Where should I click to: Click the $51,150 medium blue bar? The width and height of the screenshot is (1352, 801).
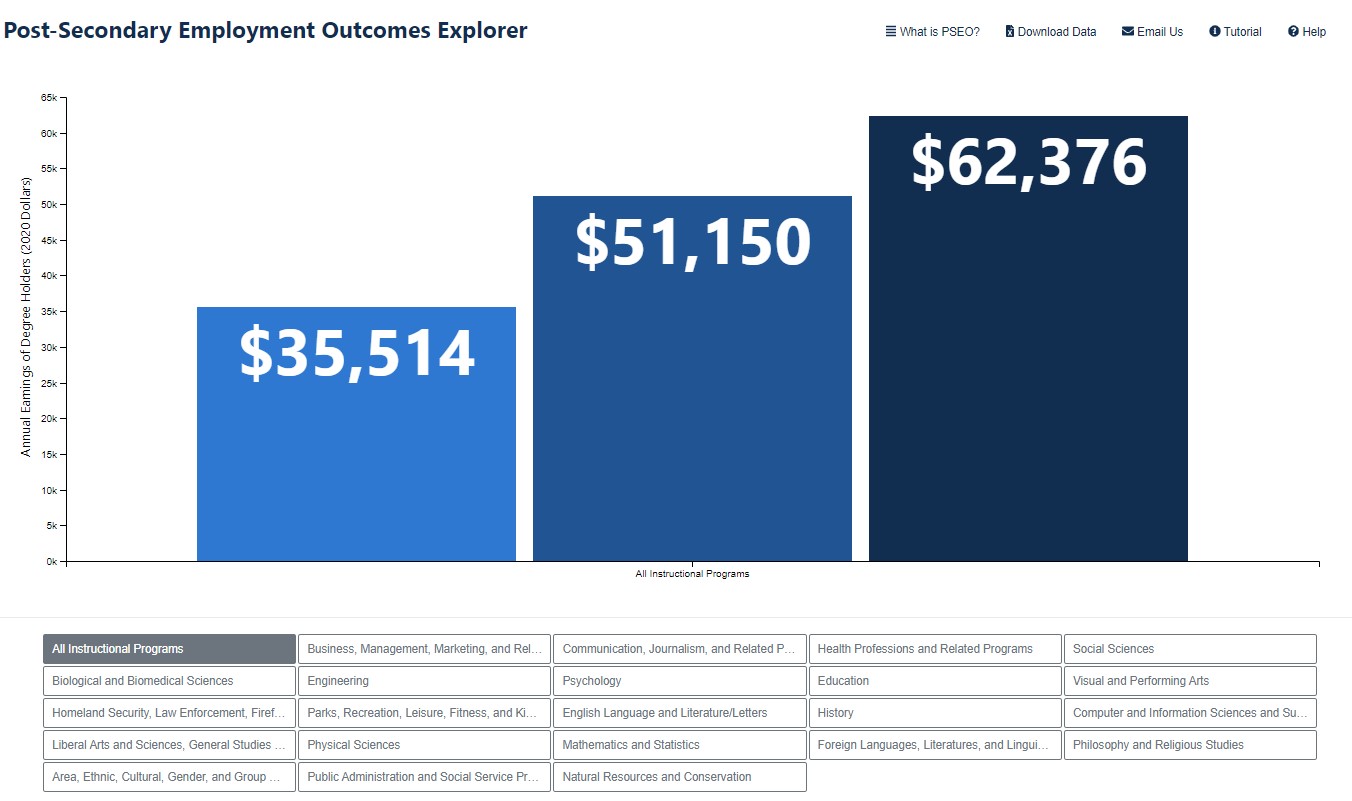tap(692, 400)
